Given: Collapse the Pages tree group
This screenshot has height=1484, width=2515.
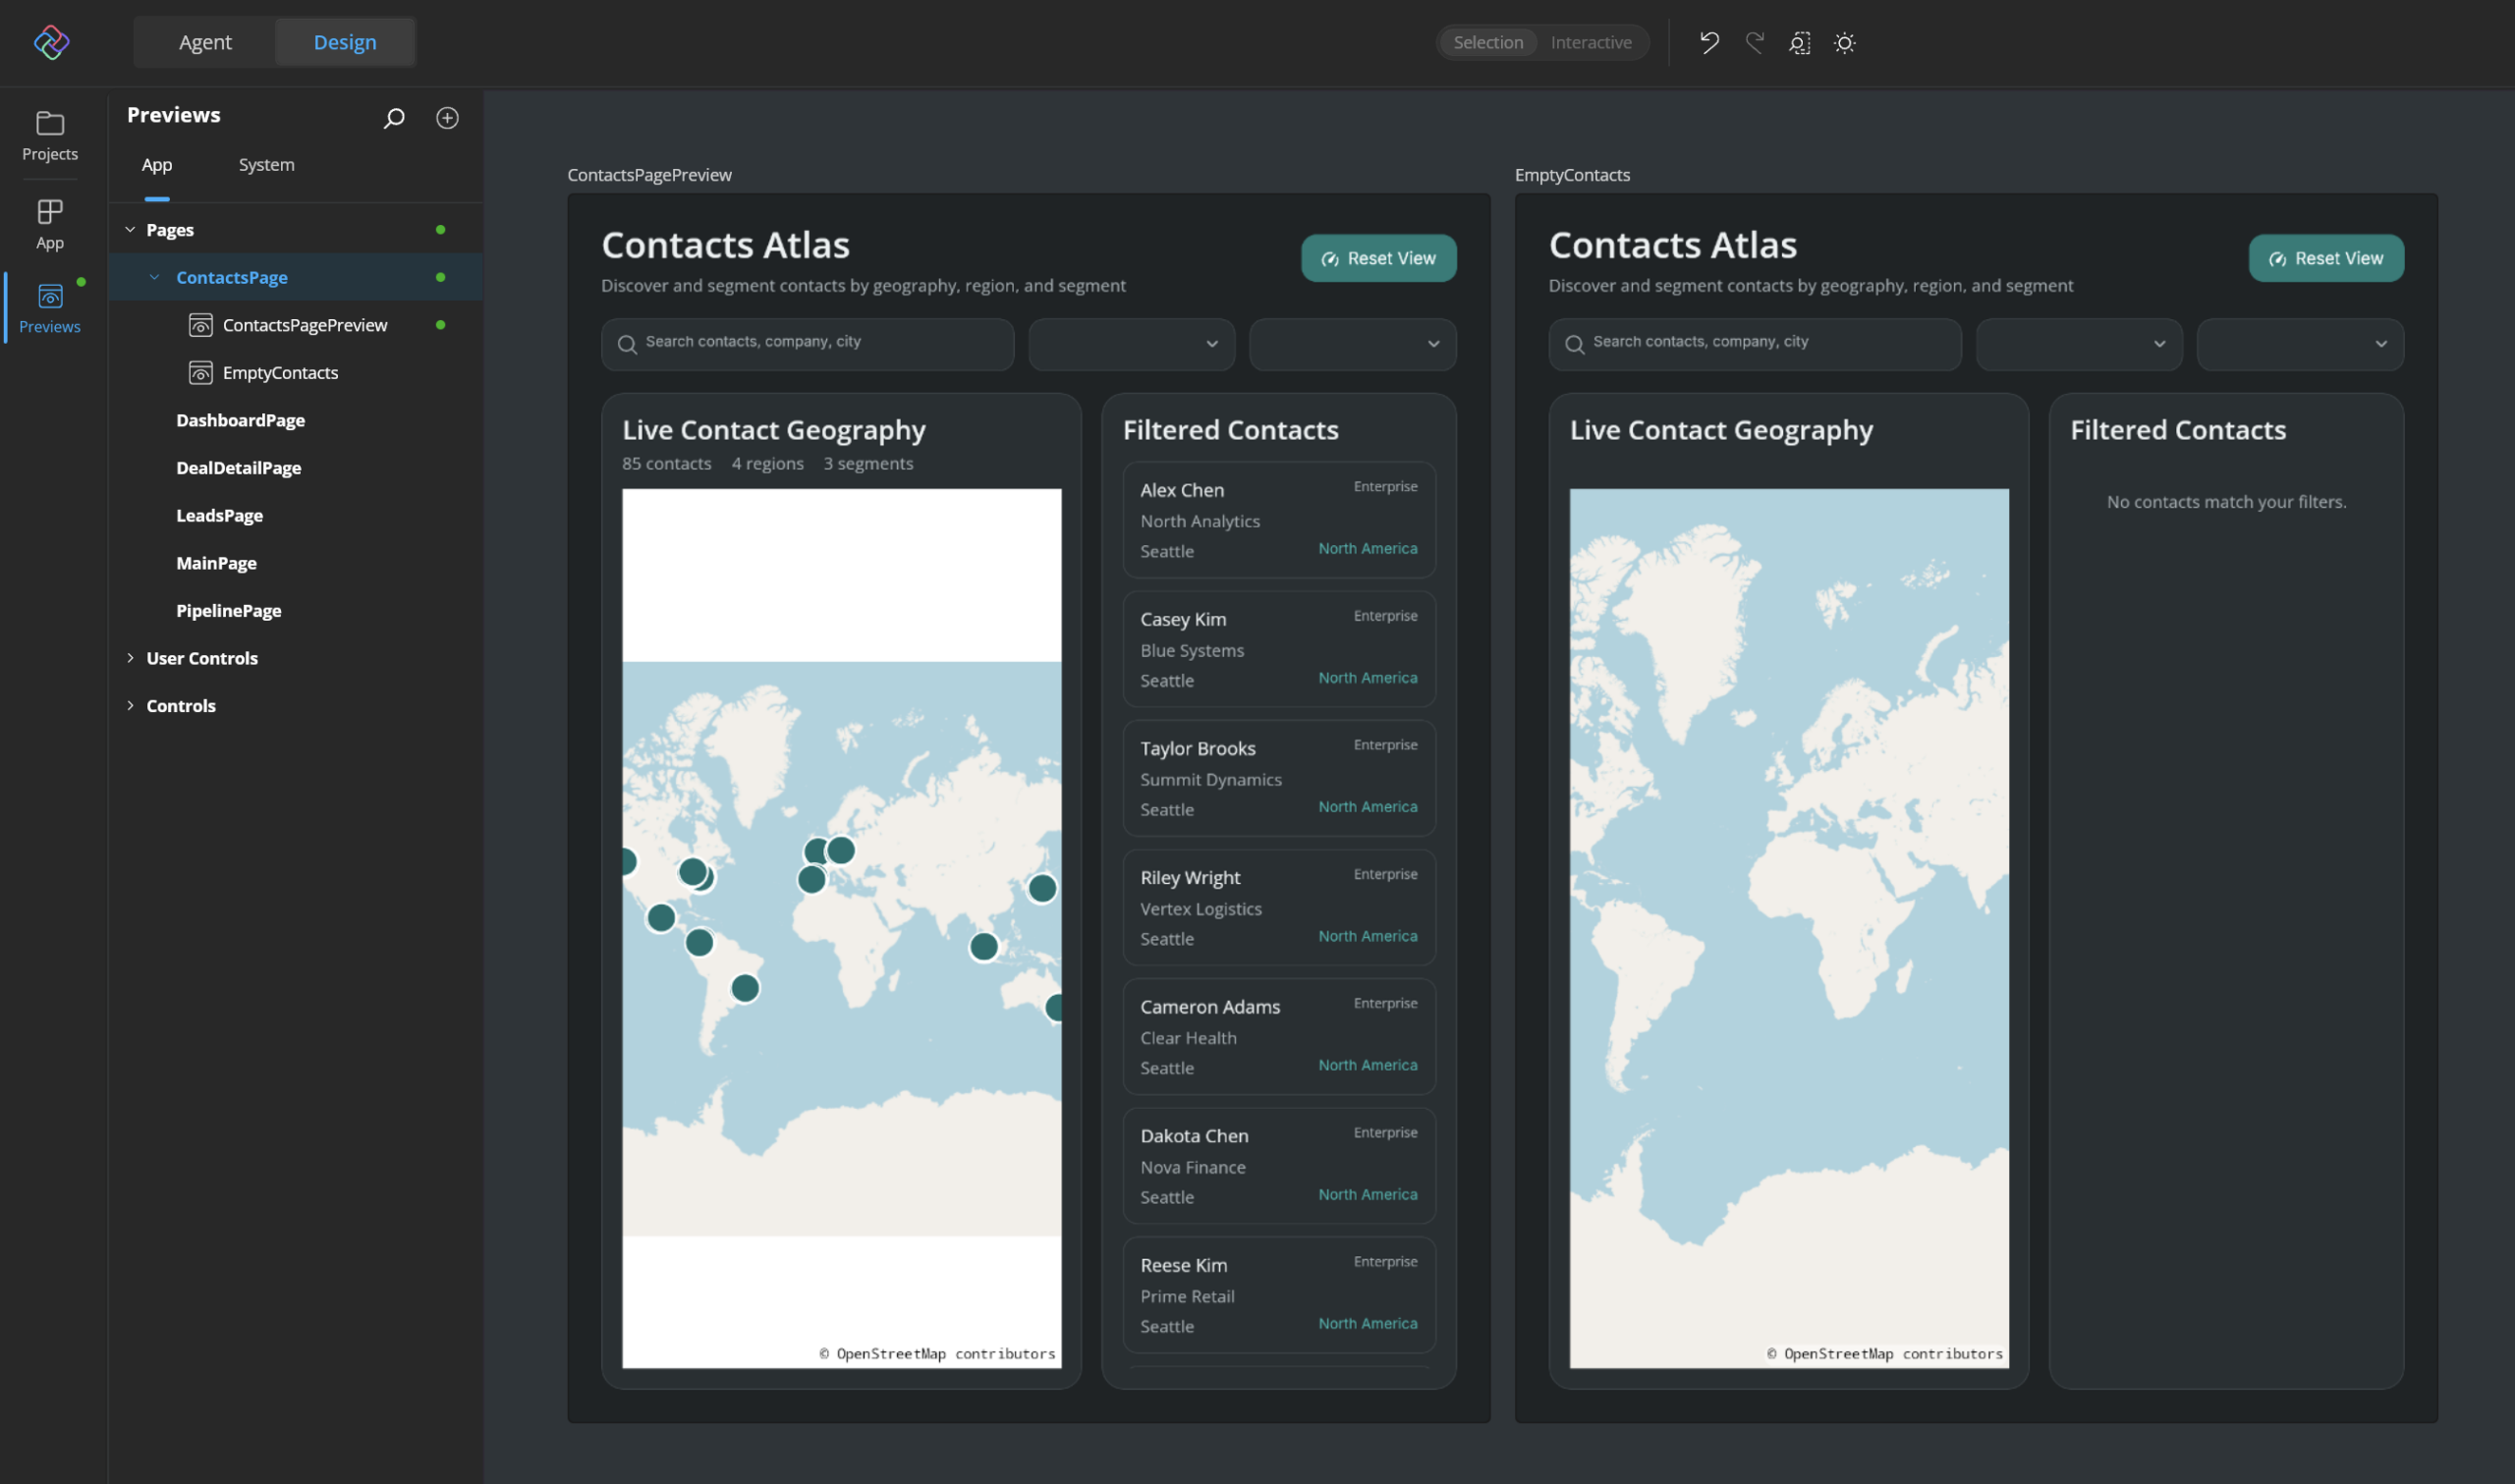Looking at the screenshot, I should [x=130, y=230].
